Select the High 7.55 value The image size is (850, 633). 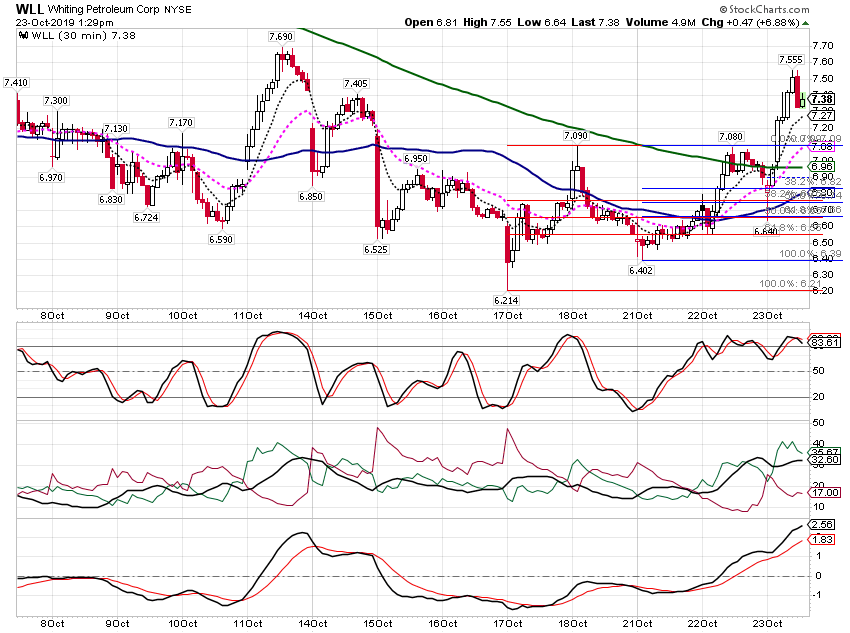pyautogui.click(x=487, y=22)
